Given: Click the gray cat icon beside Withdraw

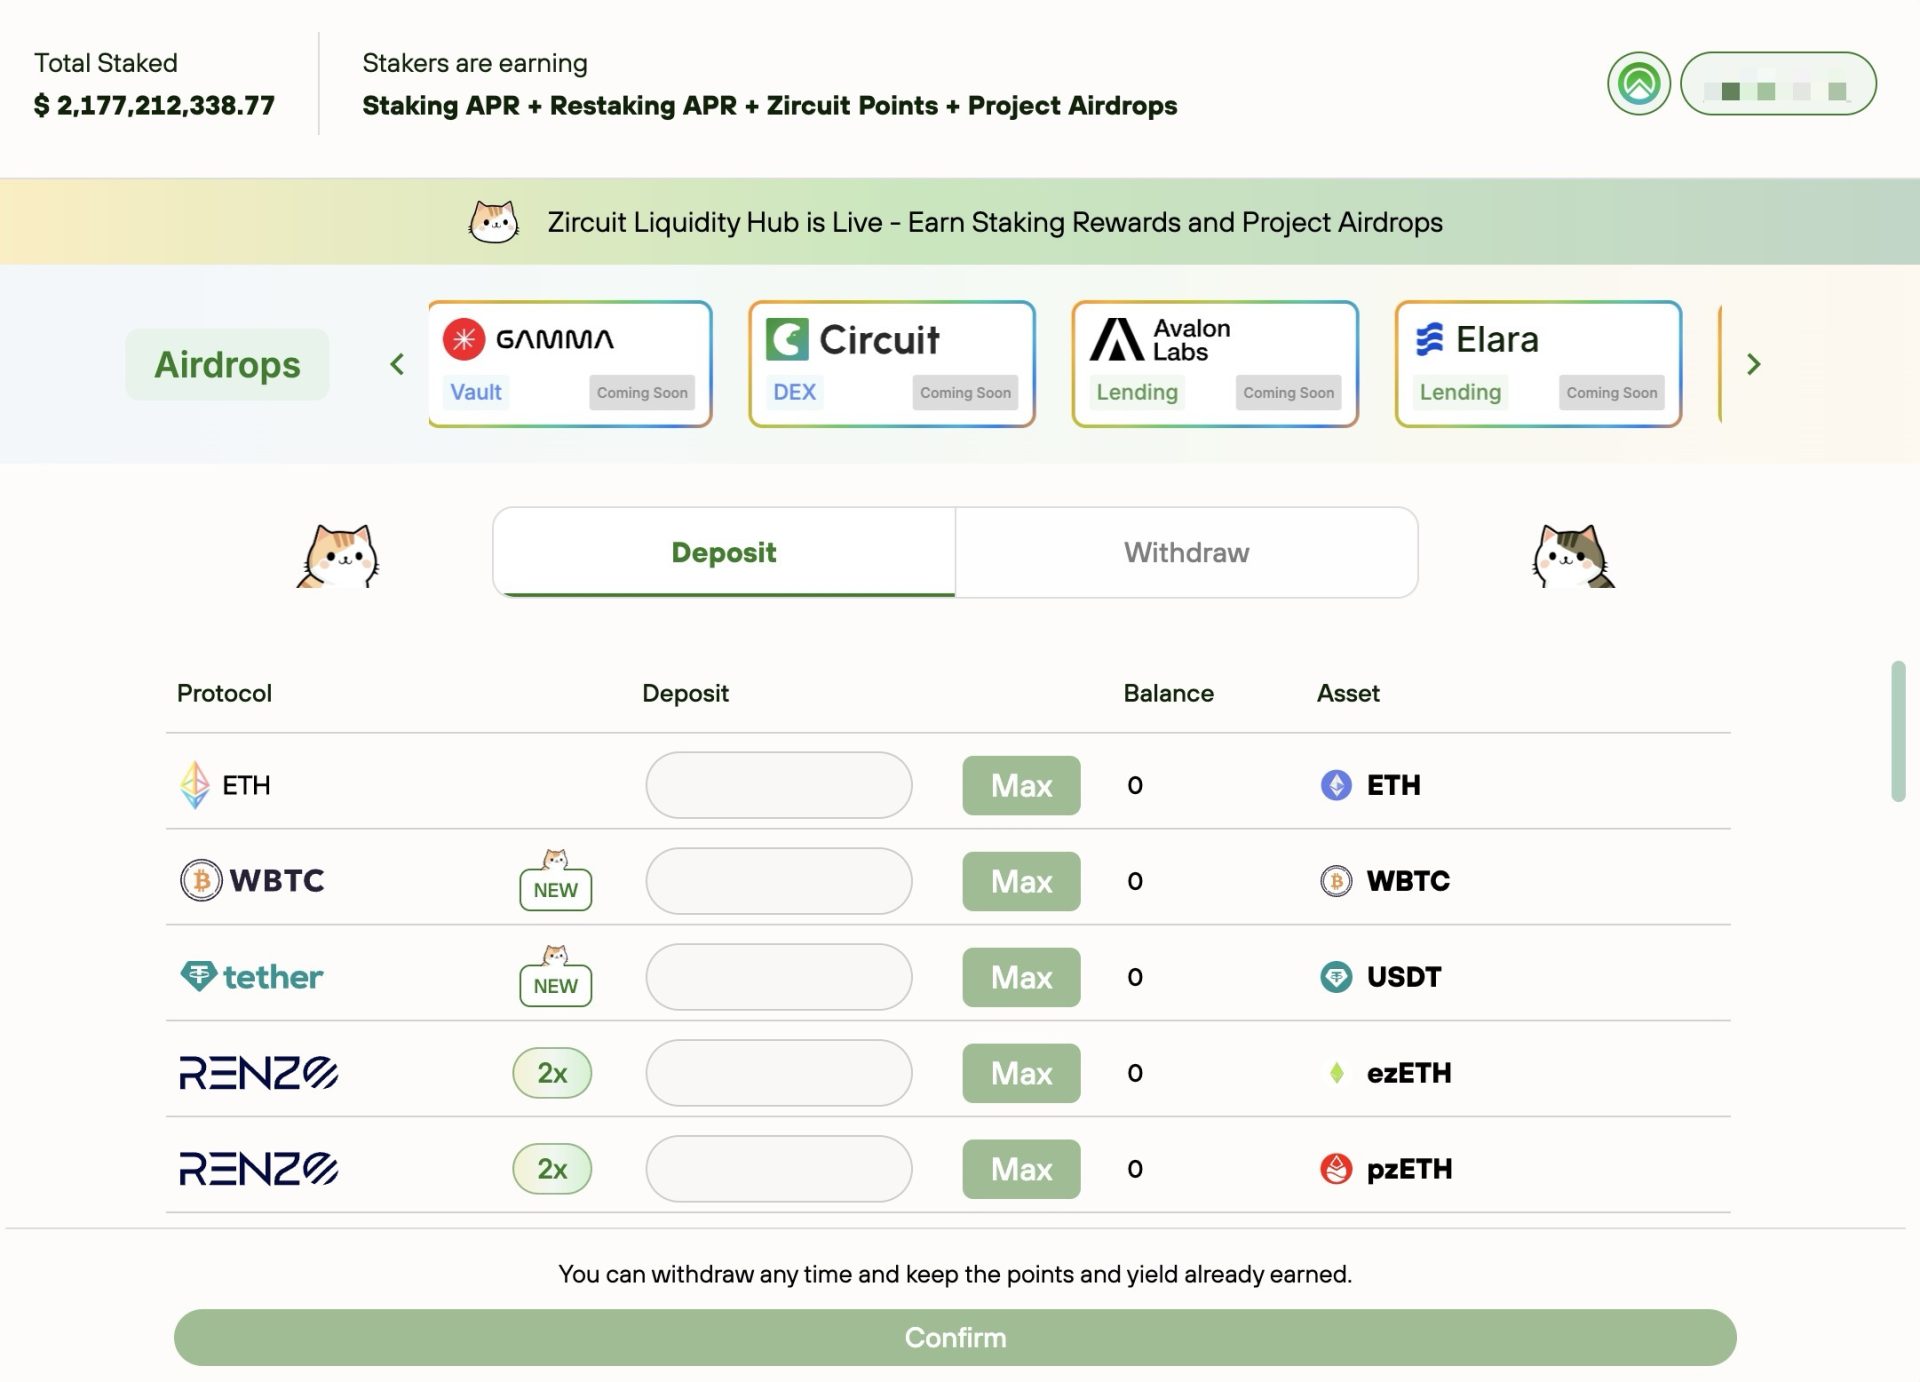Looking at the screenshot, I should click(1573, 555).
